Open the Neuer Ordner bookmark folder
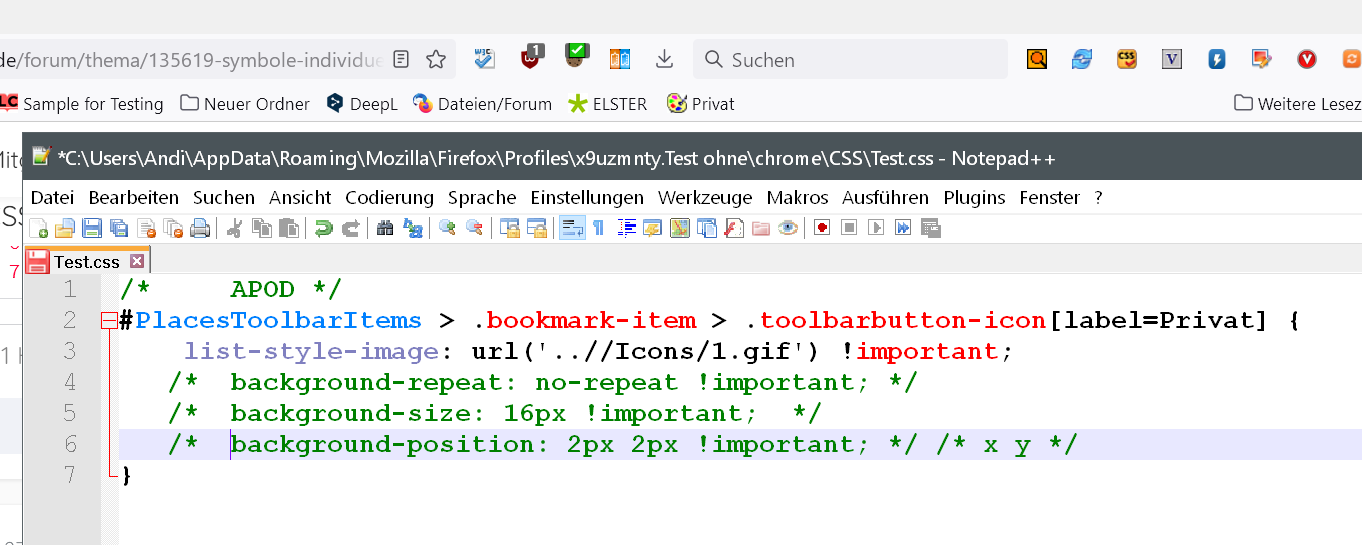This screenshot has height=545, width=1362. (245, 104)
